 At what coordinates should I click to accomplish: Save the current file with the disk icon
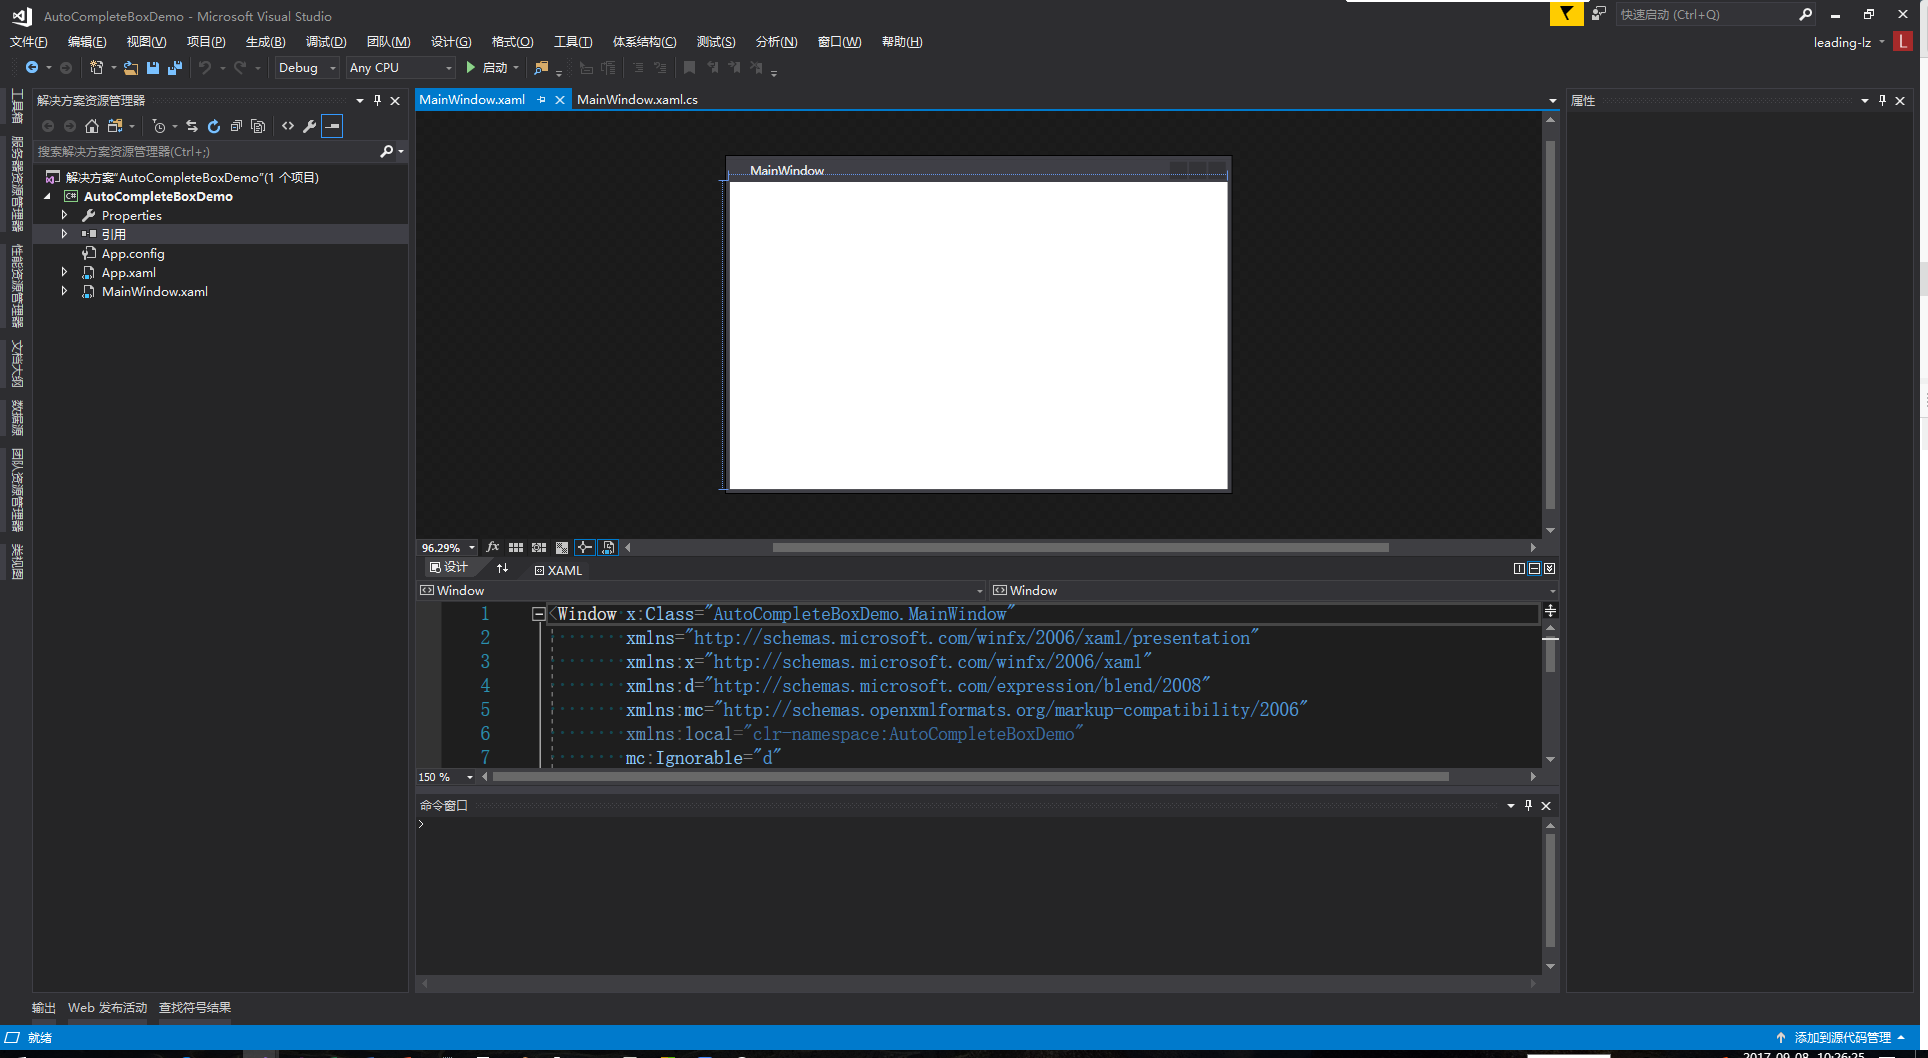pos(153,68)
